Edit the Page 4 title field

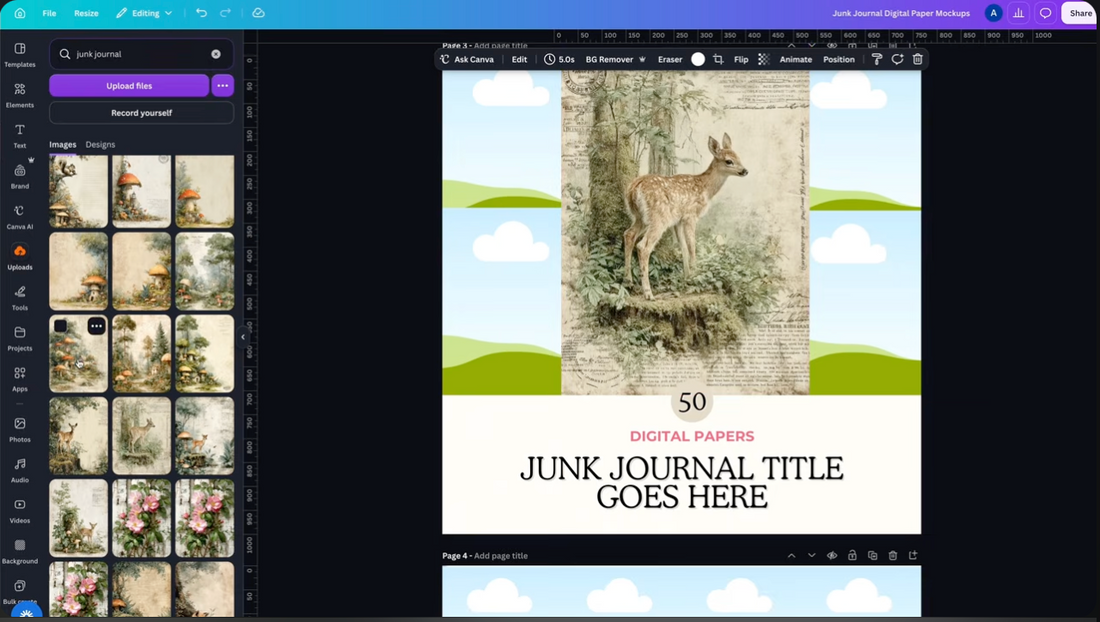point(501,555)
